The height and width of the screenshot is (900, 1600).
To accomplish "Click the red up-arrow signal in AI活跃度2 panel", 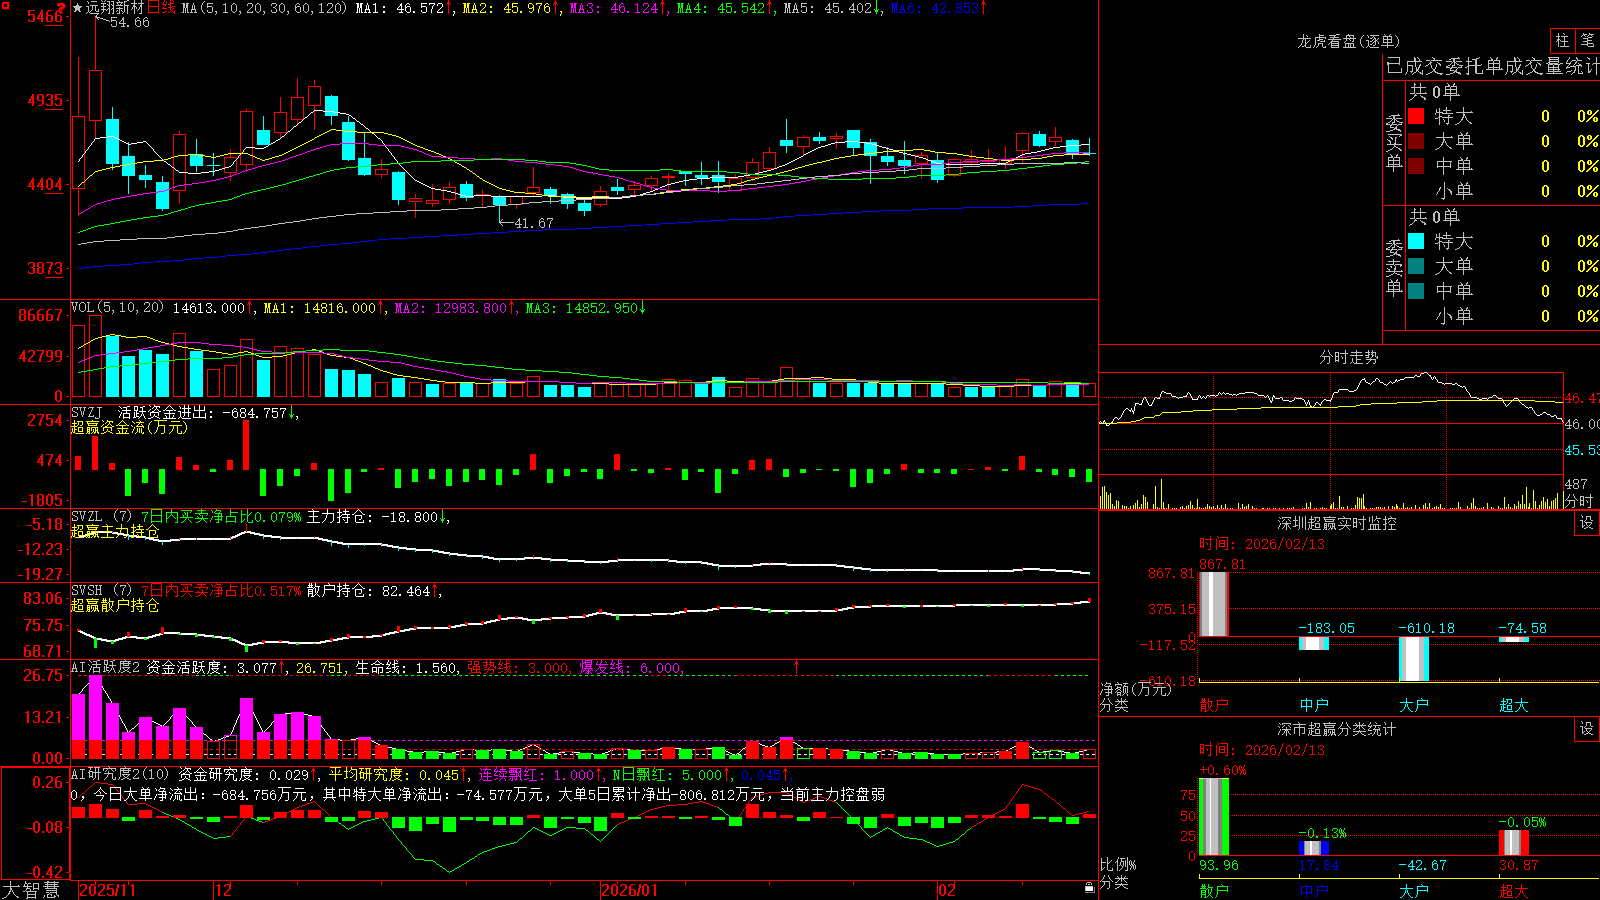I will tap(797, 666).
